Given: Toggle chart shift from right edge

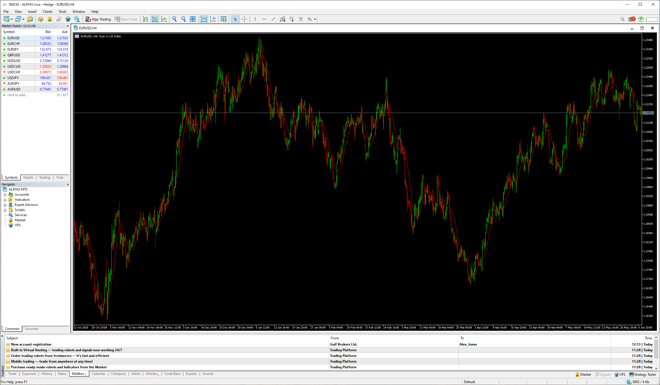Looking at the screenshot, I should pos(213,19).
